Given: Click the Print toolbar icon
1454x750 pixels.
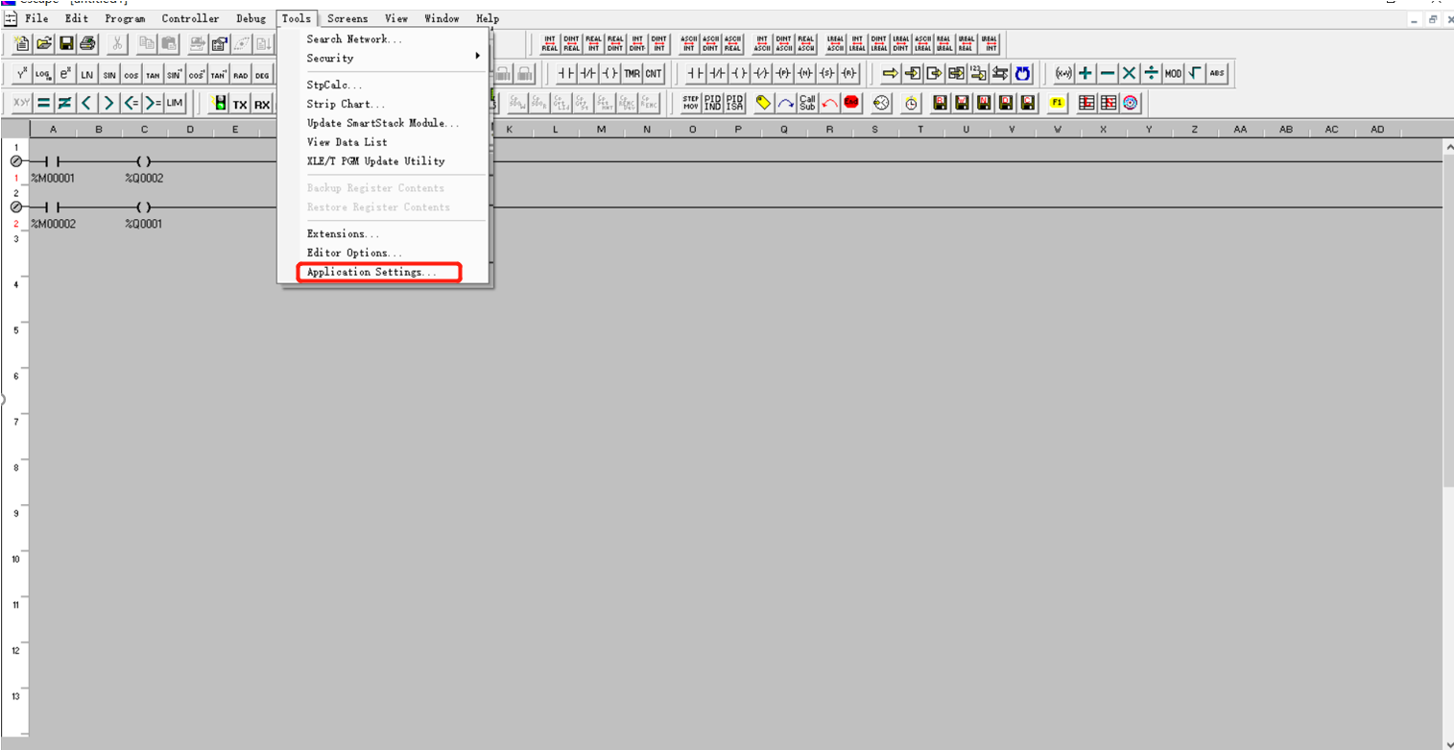Looking at the screenshot, I should coord(88,43).
